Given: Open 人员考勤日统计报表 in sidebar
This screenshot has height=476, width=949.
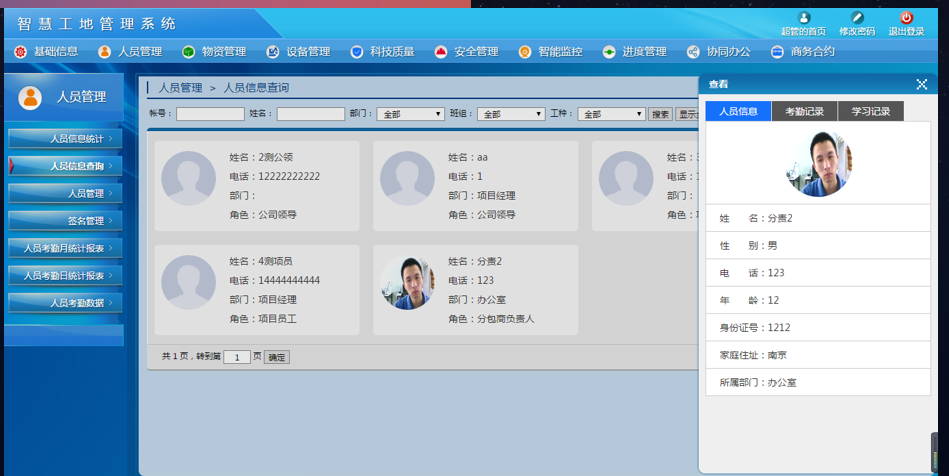Looking at the screenshot, I should (65, 275).
